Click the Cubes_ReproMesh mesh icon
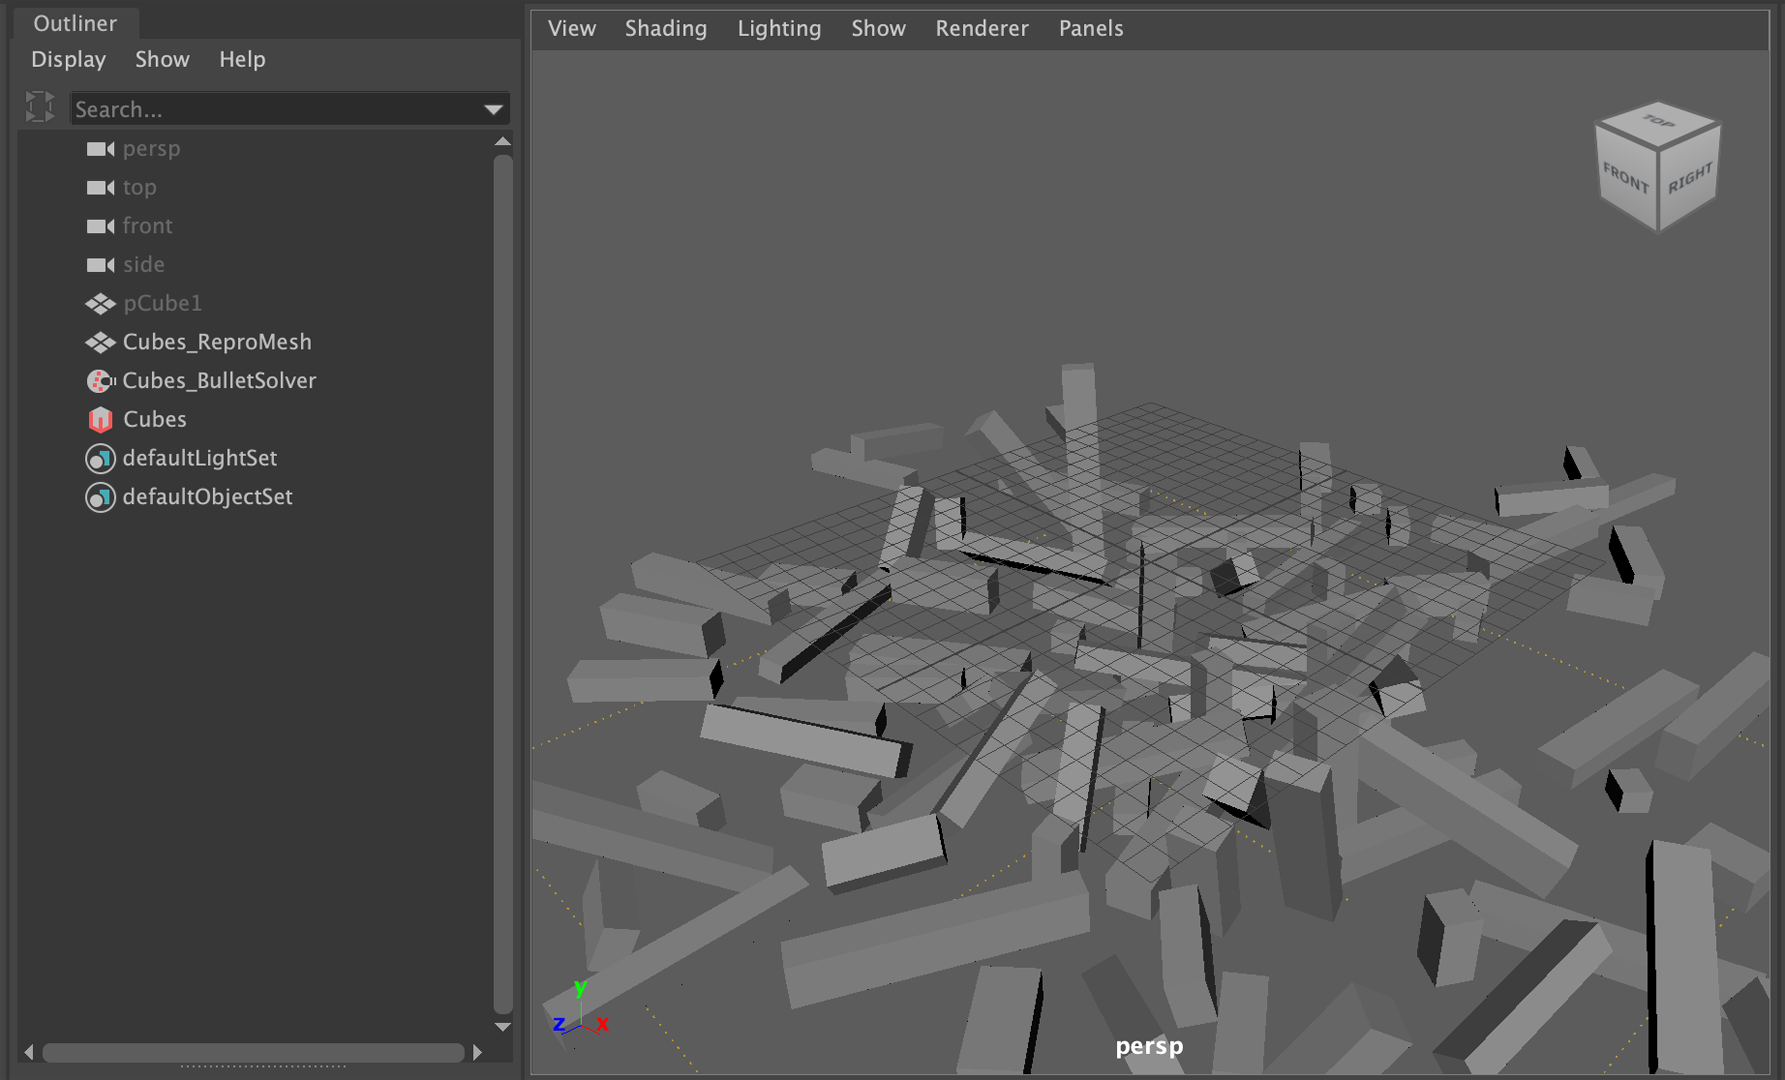Image resolution: width=1785 pixels, height=1080 pixels. (x=100, y=343)
